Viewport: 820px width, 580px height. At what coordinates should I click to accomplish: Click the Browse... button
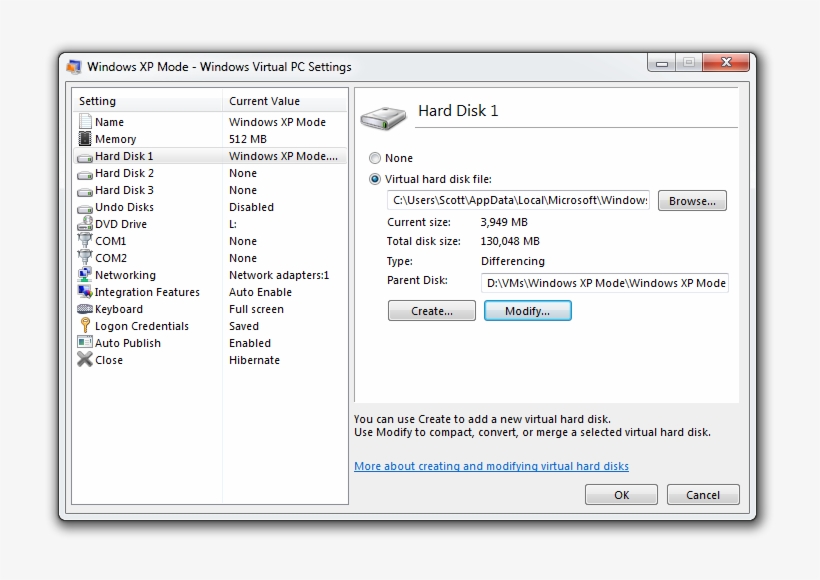point(692,201)
